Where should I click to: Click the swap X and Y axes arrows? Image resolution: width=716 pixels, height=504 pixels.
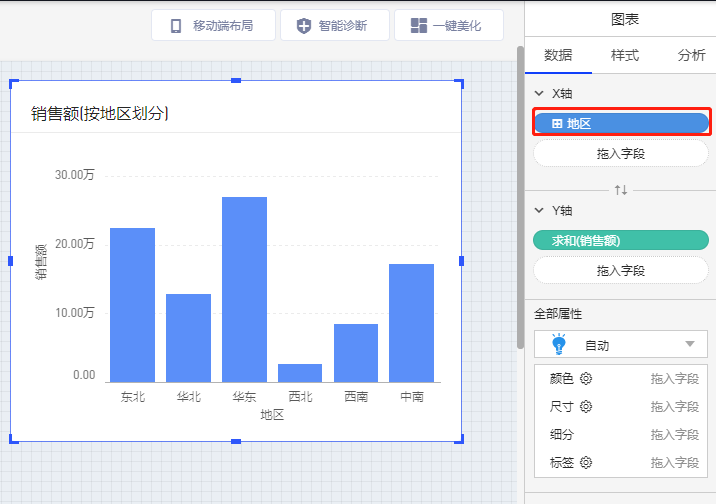(x=621, y=190)
